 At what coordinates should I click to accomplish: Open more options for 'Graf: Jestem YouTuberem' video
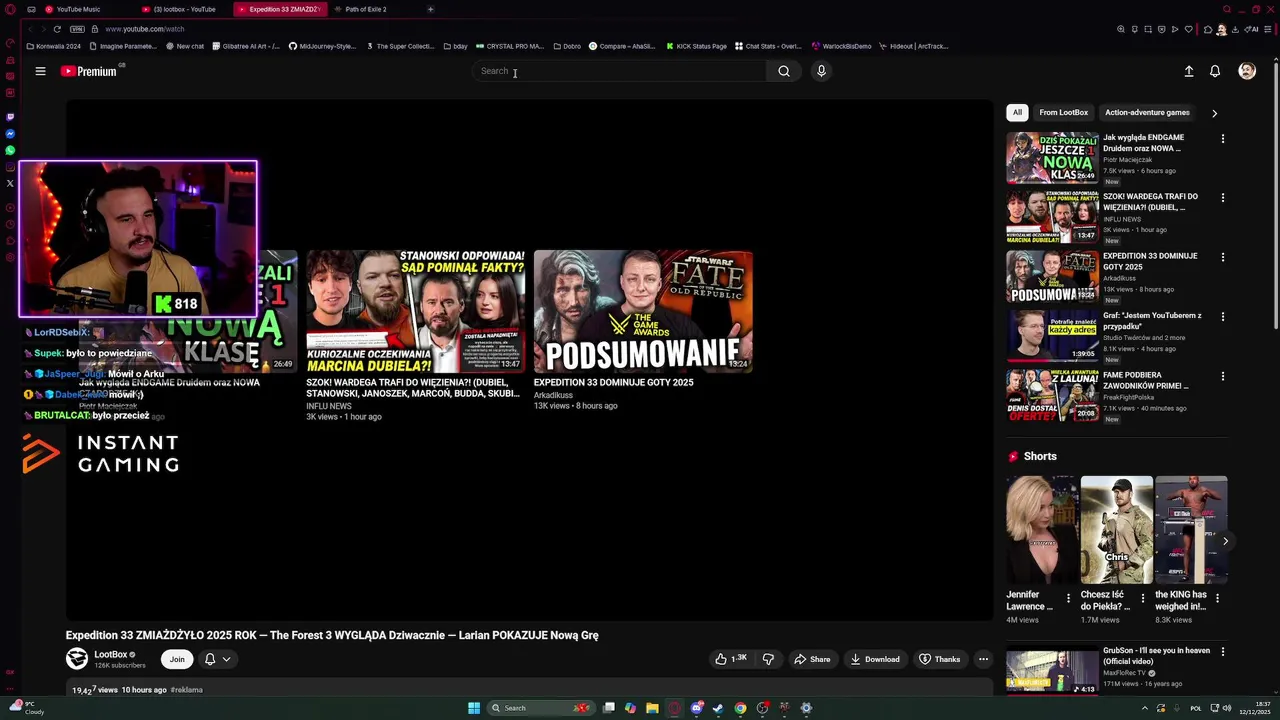[x=1222, y=317]
